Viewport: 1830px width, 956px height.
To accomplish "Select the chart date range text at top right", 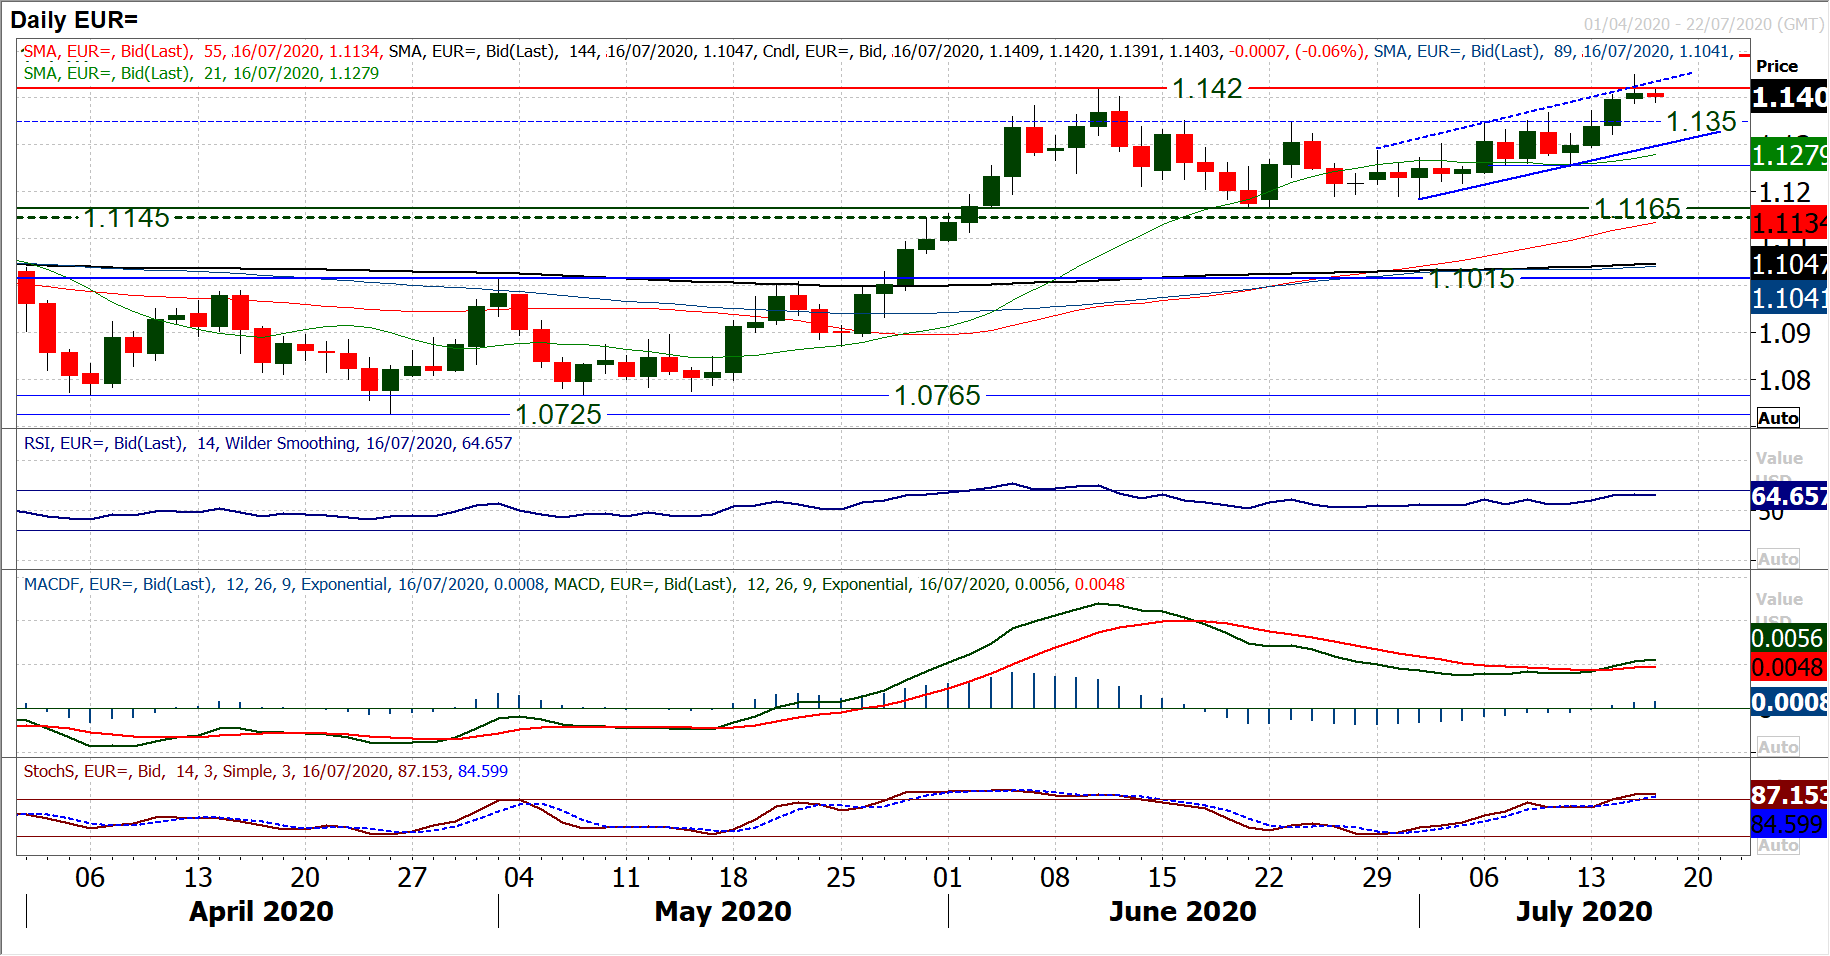I will tap(1703, 24).
